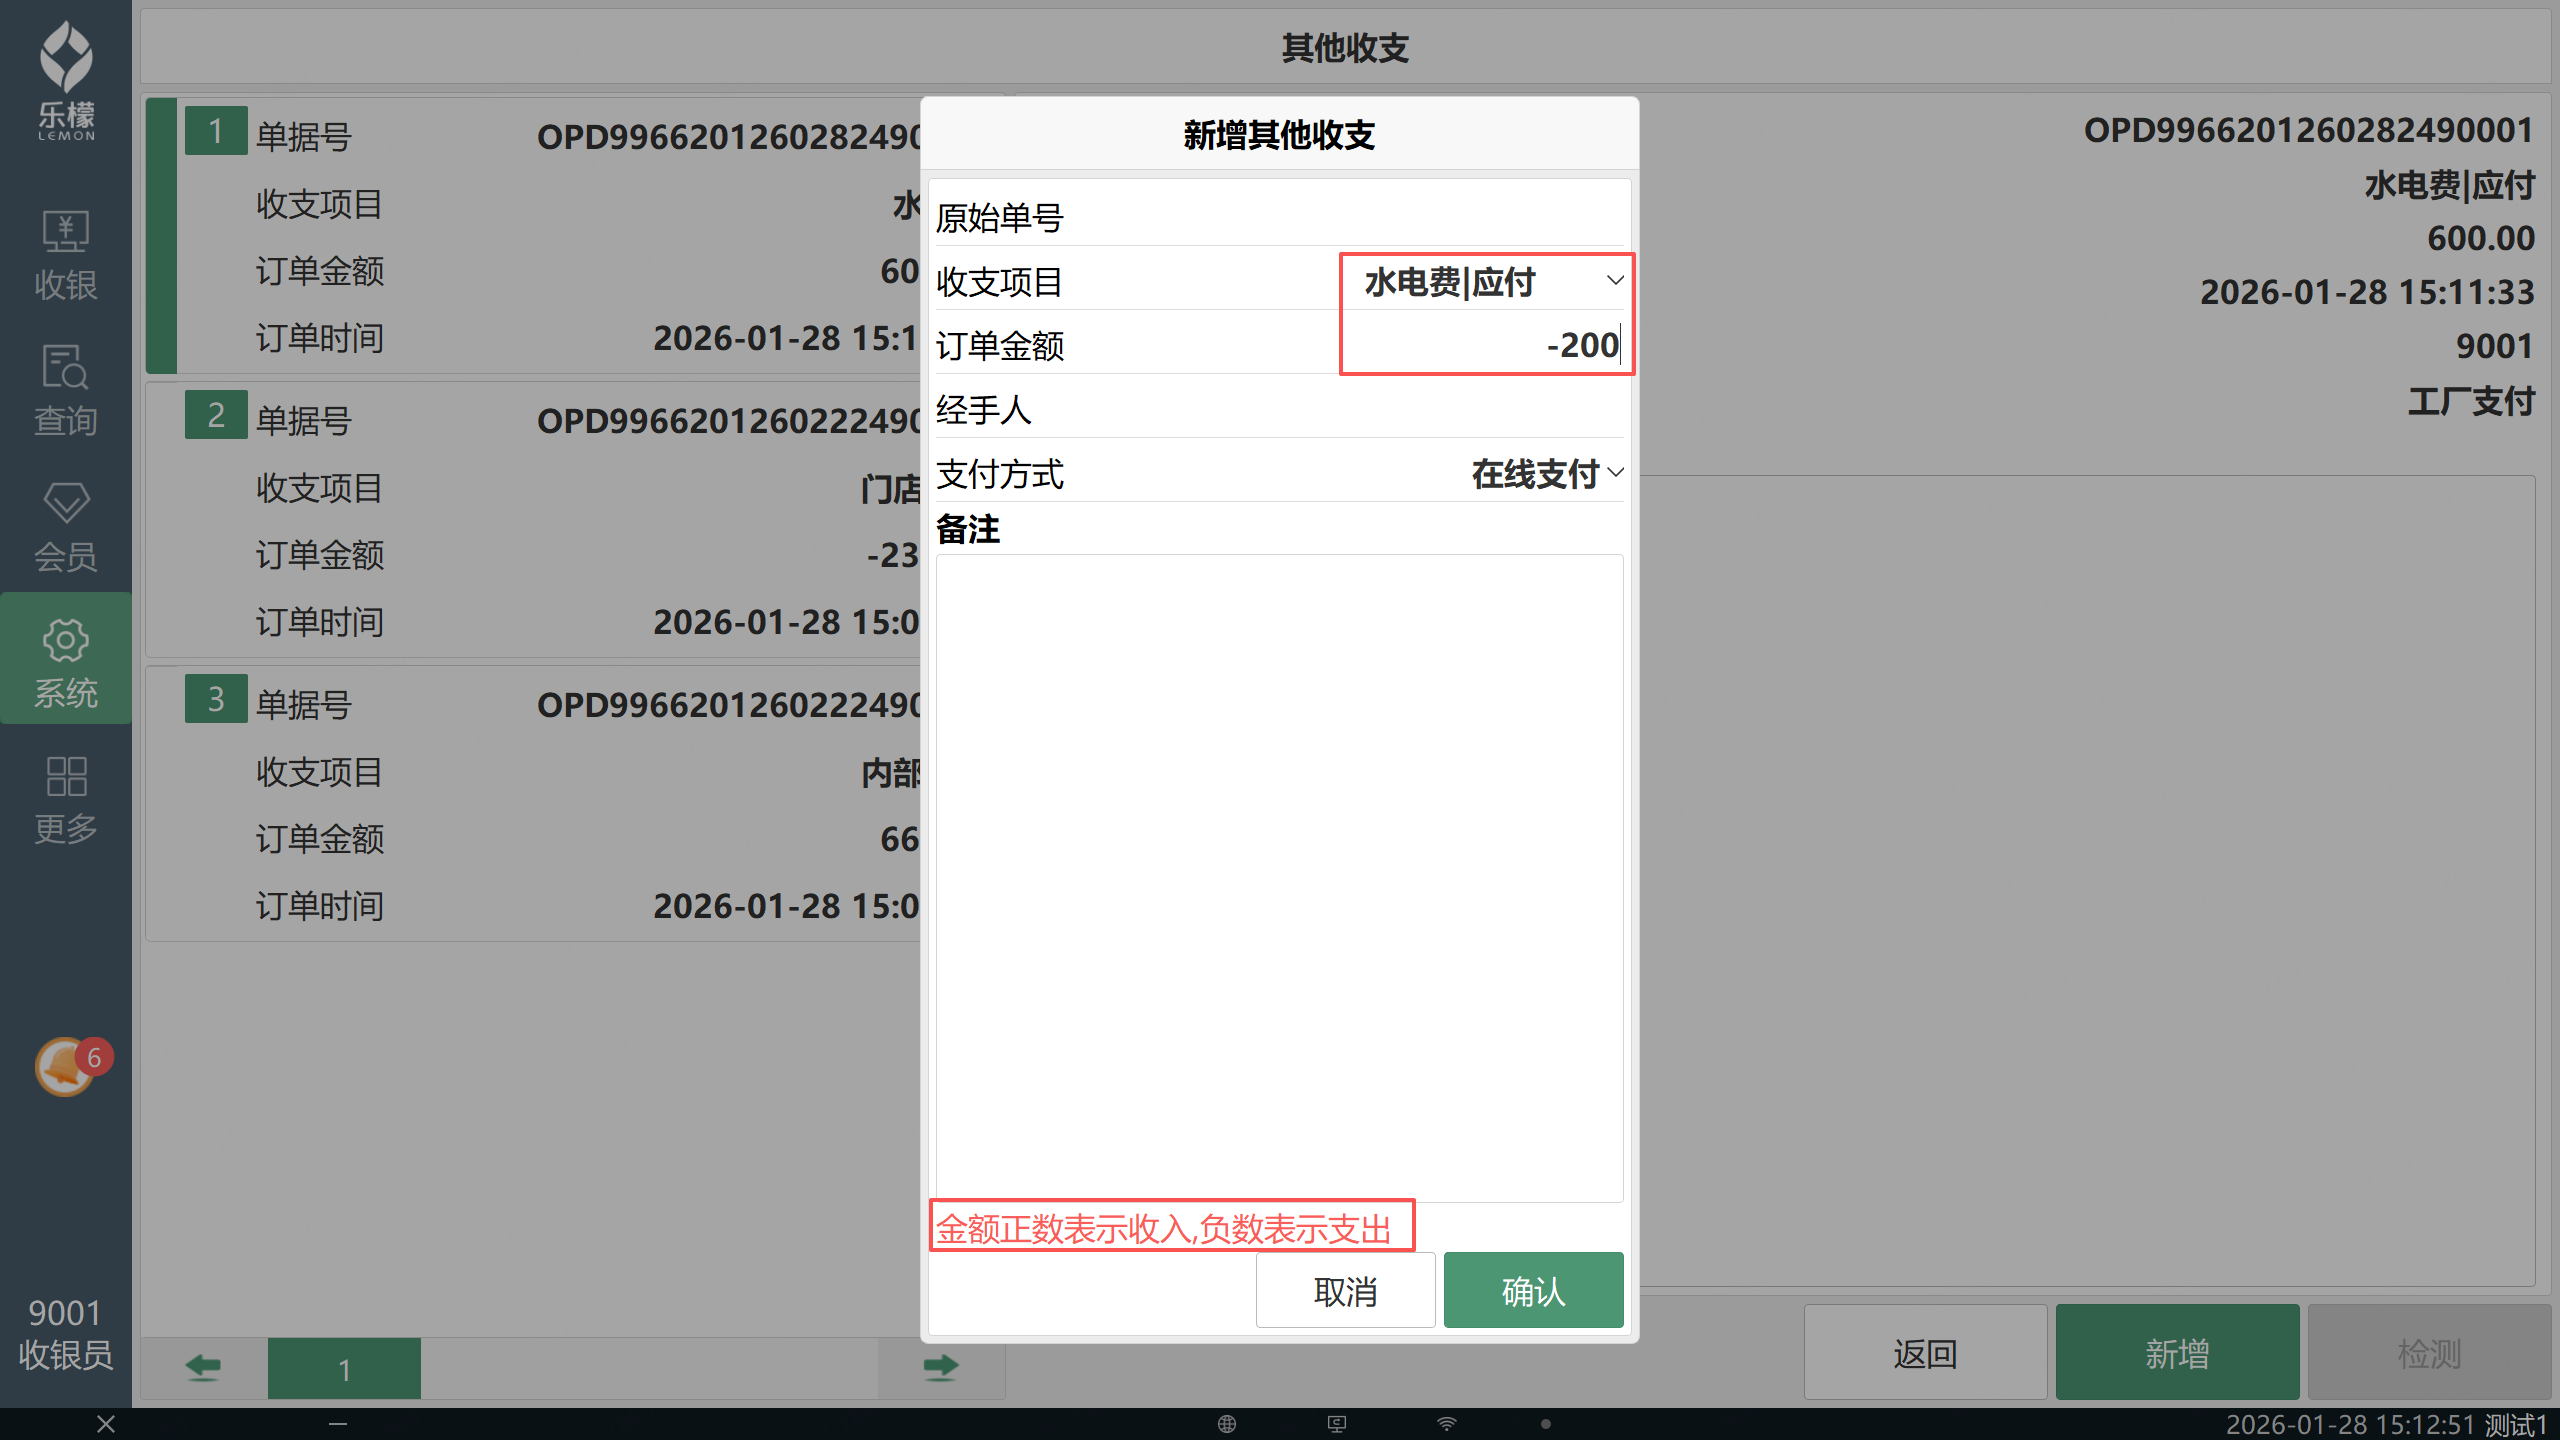Click into the 备注 remarks text area

[1279, 877]
